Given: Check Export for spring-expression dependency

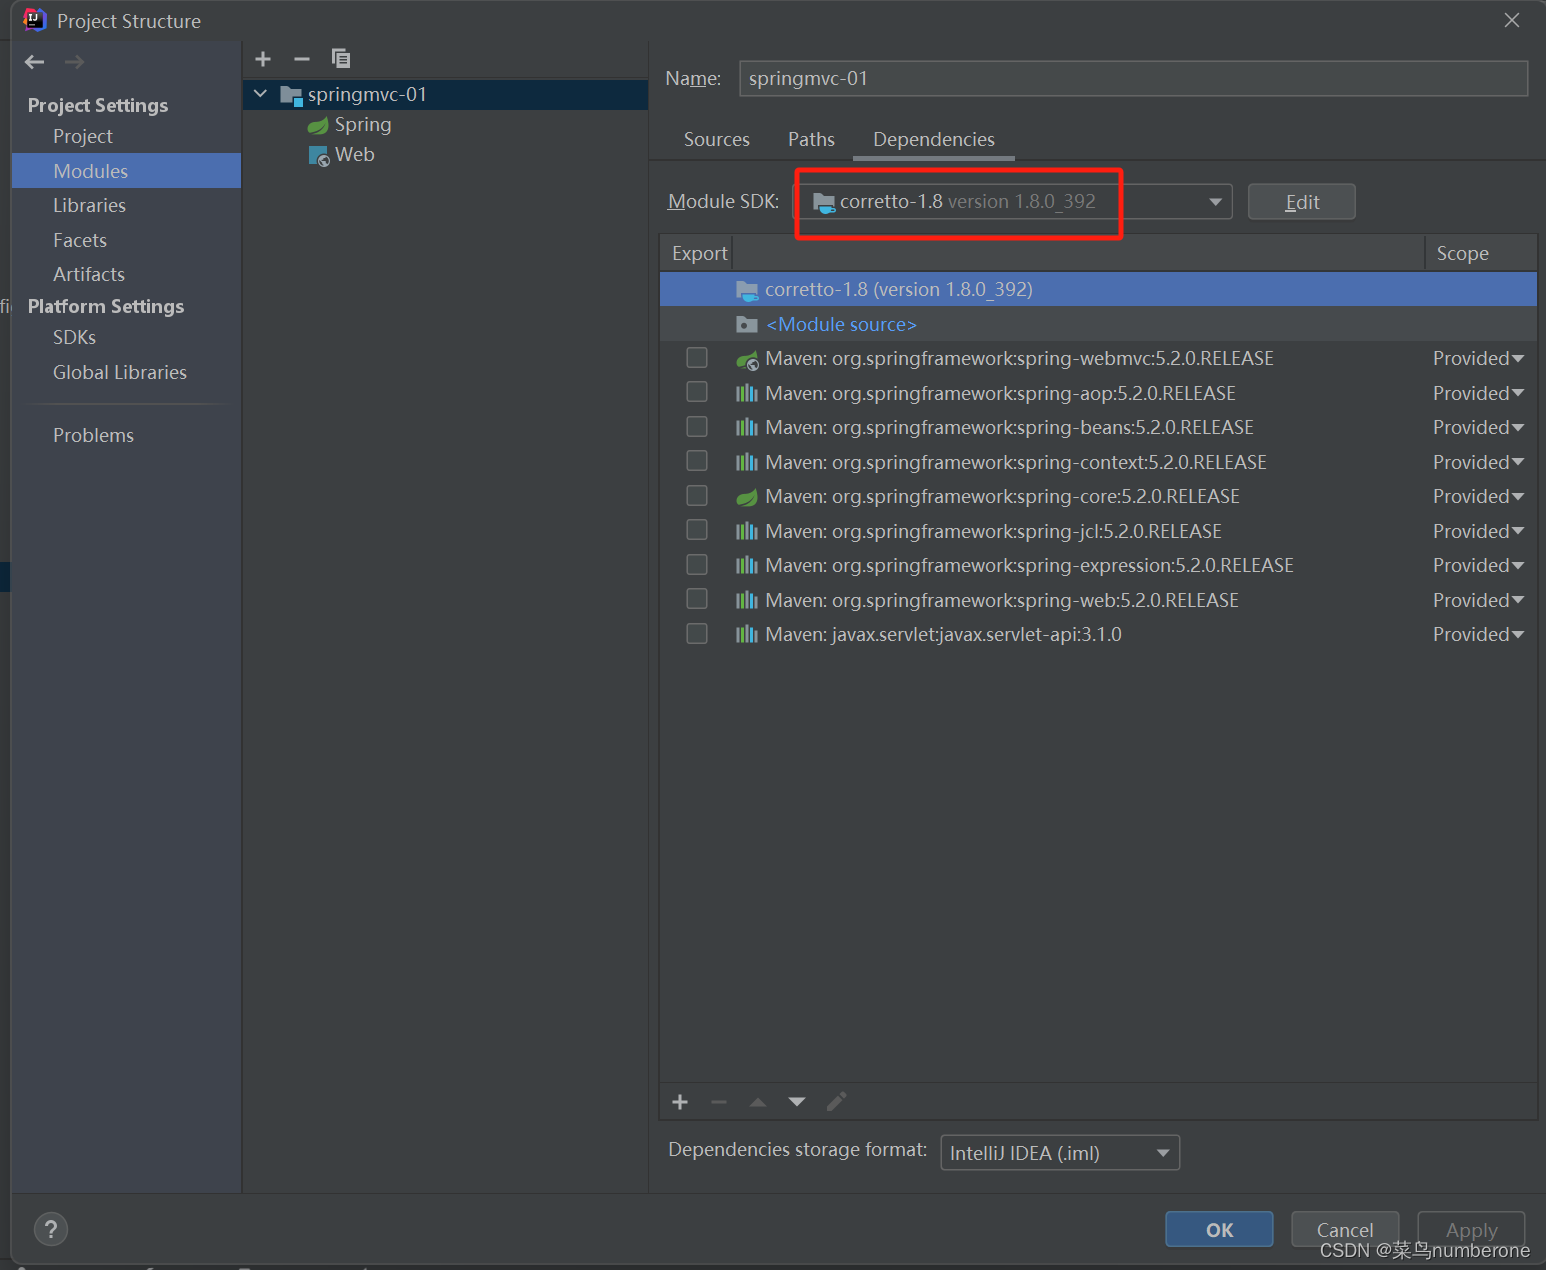Looking at the screenshot, I should pyautogui.click(x=697, y=565).
